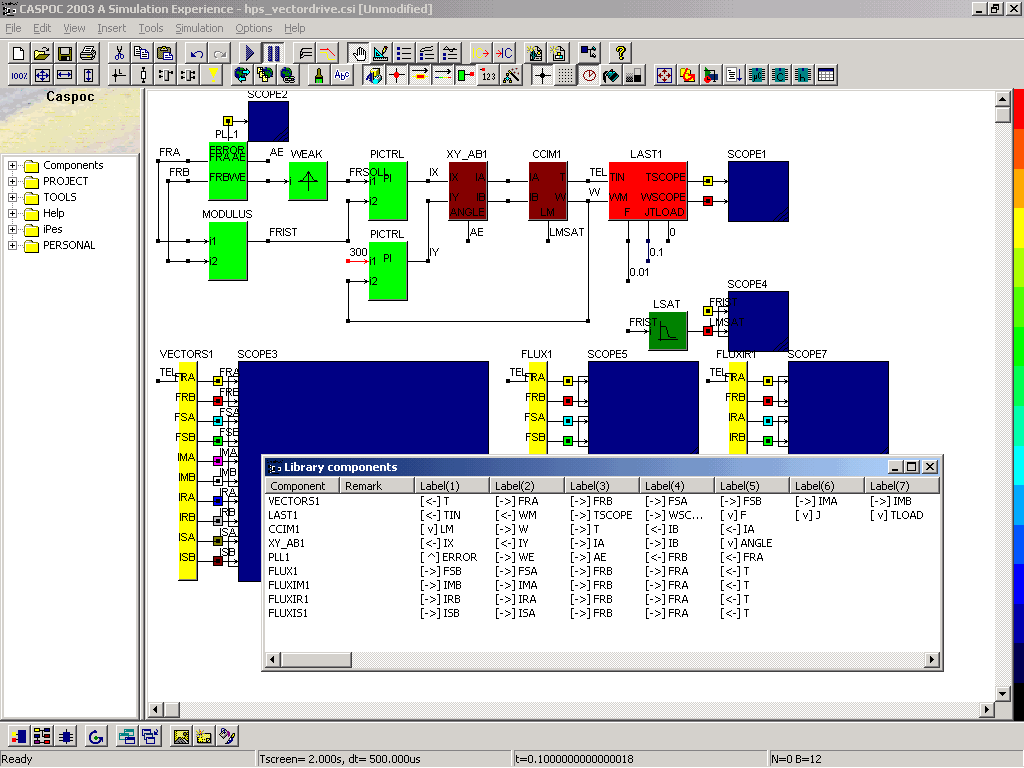This screenshot has width=1024, height=768.
Task: Open the Simulation menu
Action: pos(199,28)
